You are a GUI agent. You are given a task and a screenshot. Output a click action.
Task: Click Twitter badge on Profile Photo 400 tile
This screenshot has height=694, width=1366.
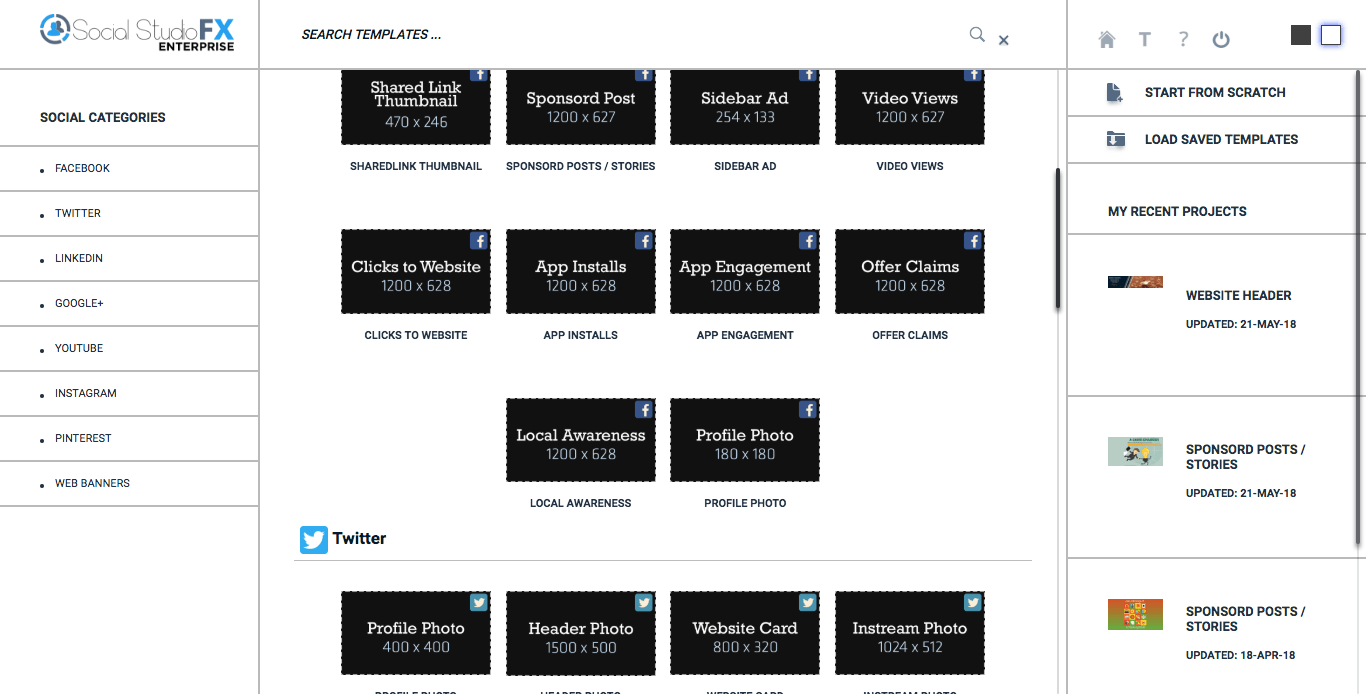point(479,603)
